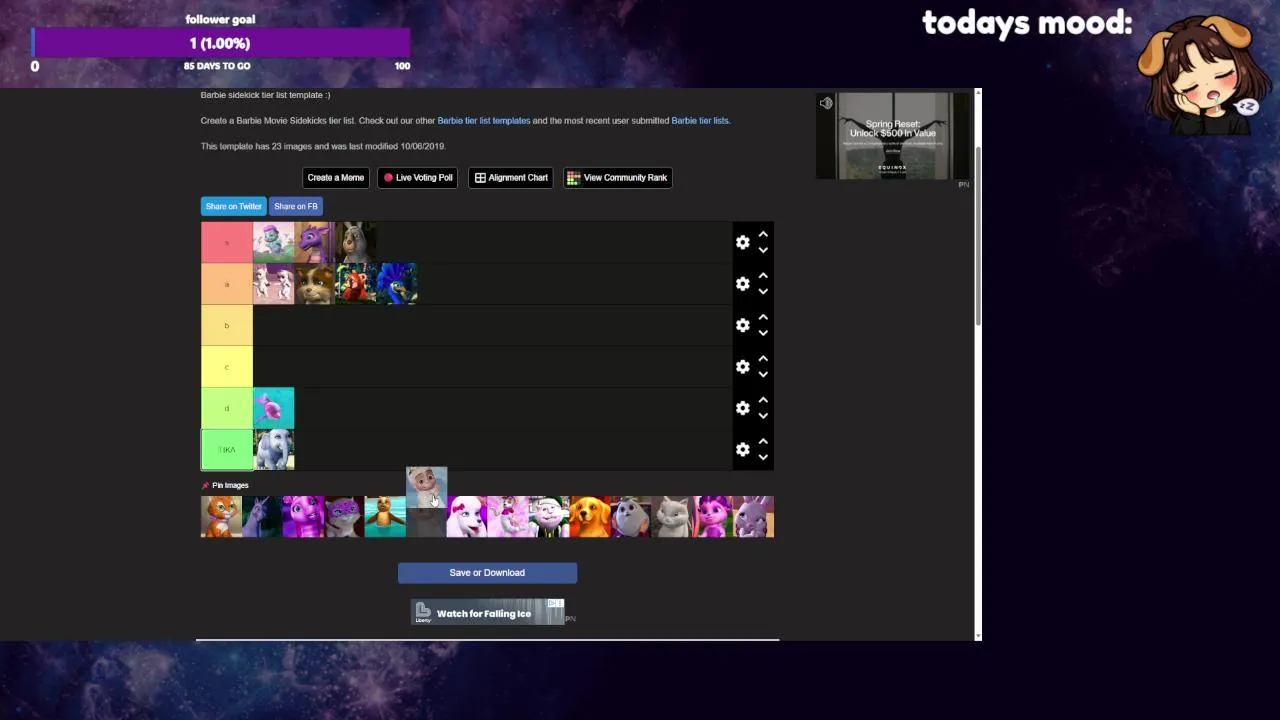The image size is (1280, 720).
Task: Move D tier row down with arrow
Action: click(763, 416)
